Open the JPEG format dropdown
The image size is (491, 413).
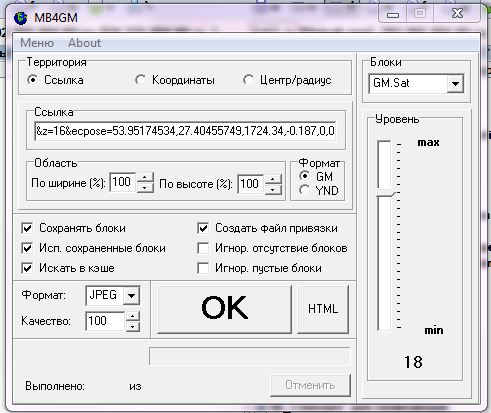click(131, 295)
